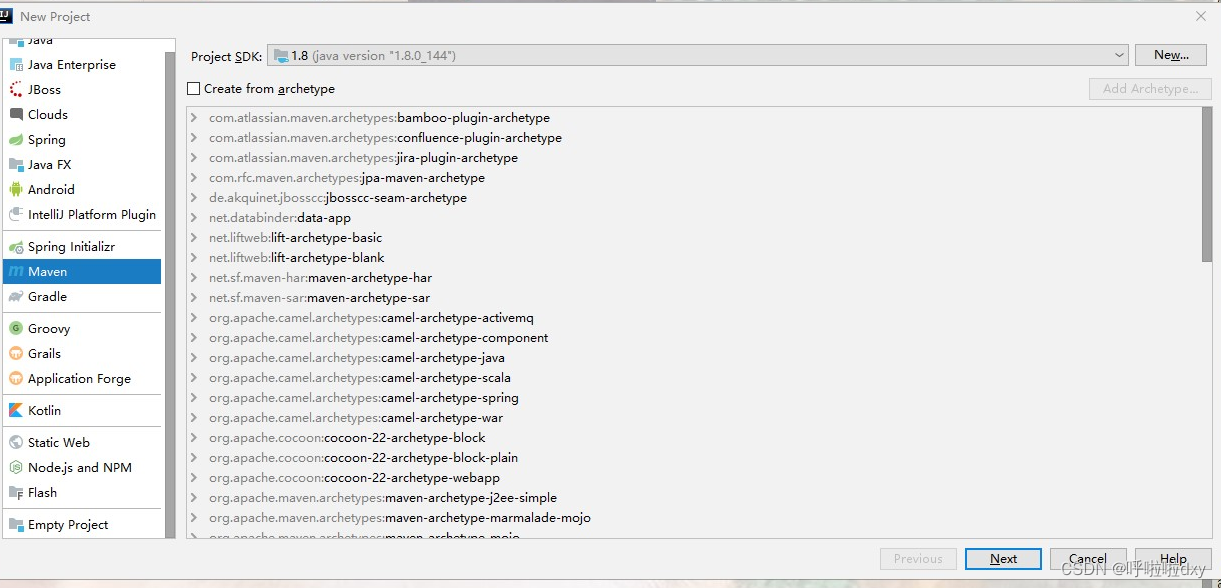This screenshot has height=588, width=1221.
Task: Select cocoon-22-archetype-block-plain entry
Action: tap(363, 457)
